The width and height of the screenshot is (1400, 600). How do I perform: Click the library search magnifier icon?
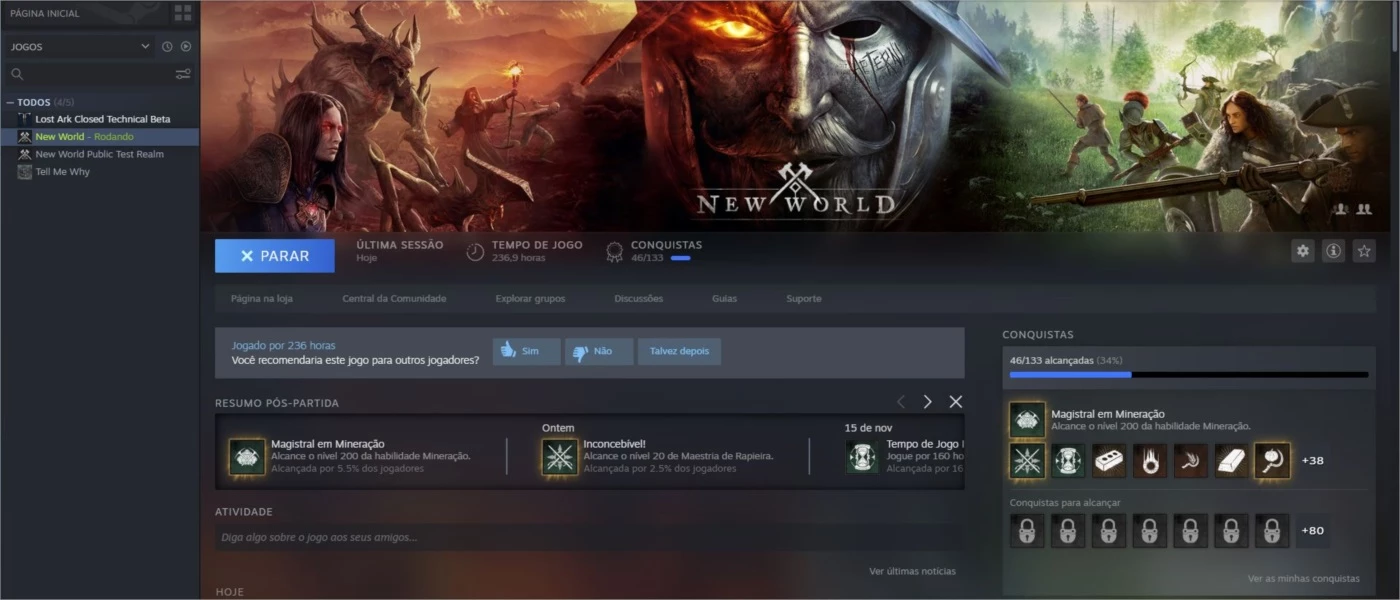[x=17, y=74]
